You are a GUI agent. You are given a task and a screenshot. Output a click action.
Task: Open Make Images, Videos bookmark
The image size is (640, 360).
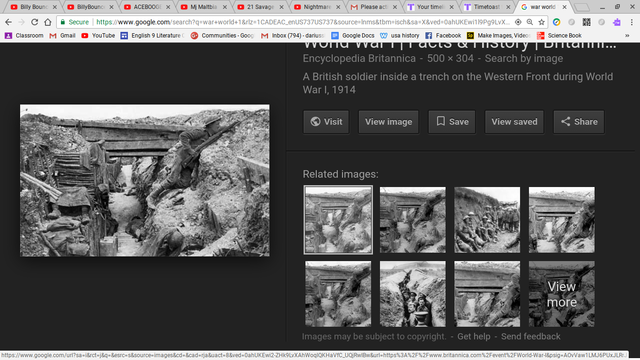pos(499,36)
